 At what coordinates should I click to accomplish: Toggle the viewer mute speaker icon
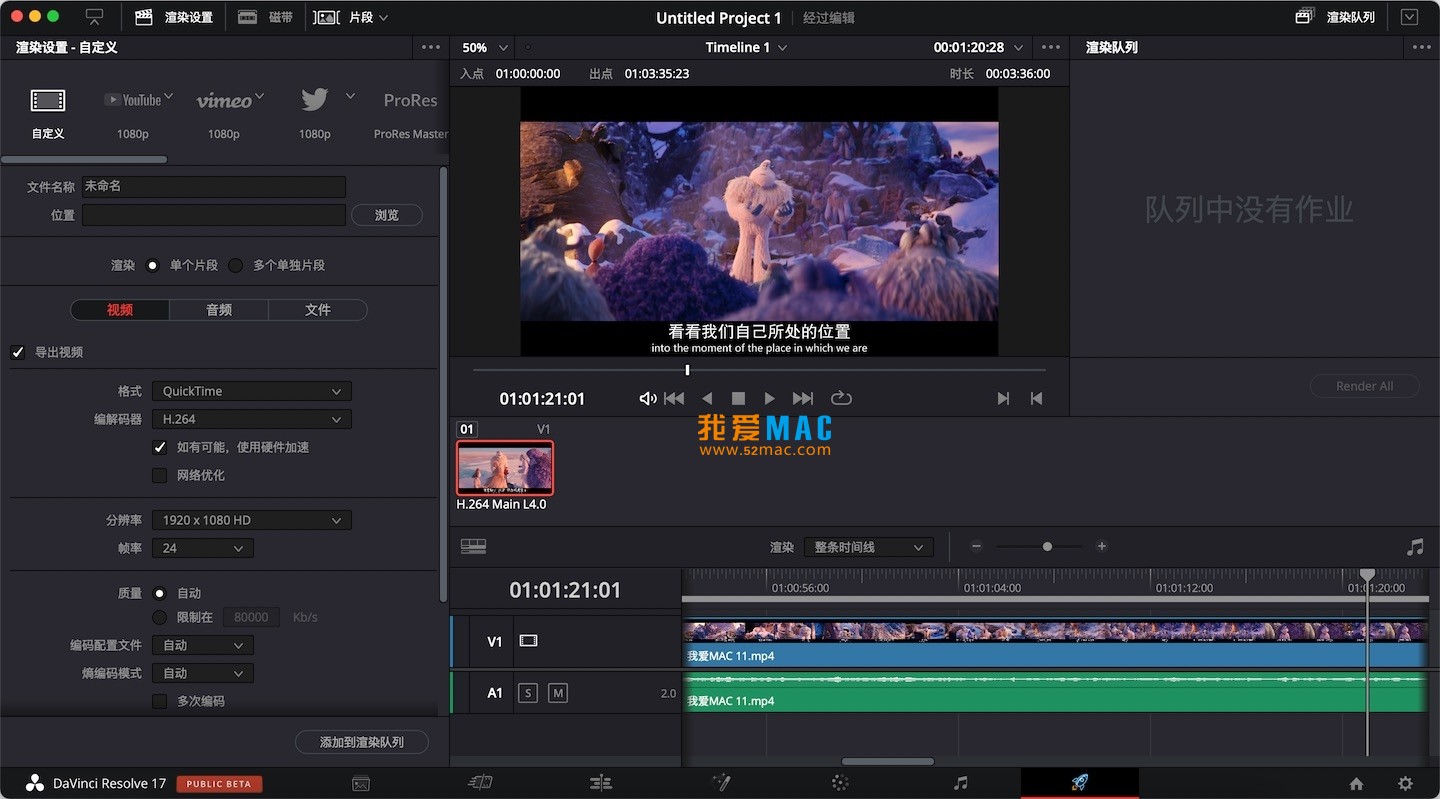click(648, 398)
